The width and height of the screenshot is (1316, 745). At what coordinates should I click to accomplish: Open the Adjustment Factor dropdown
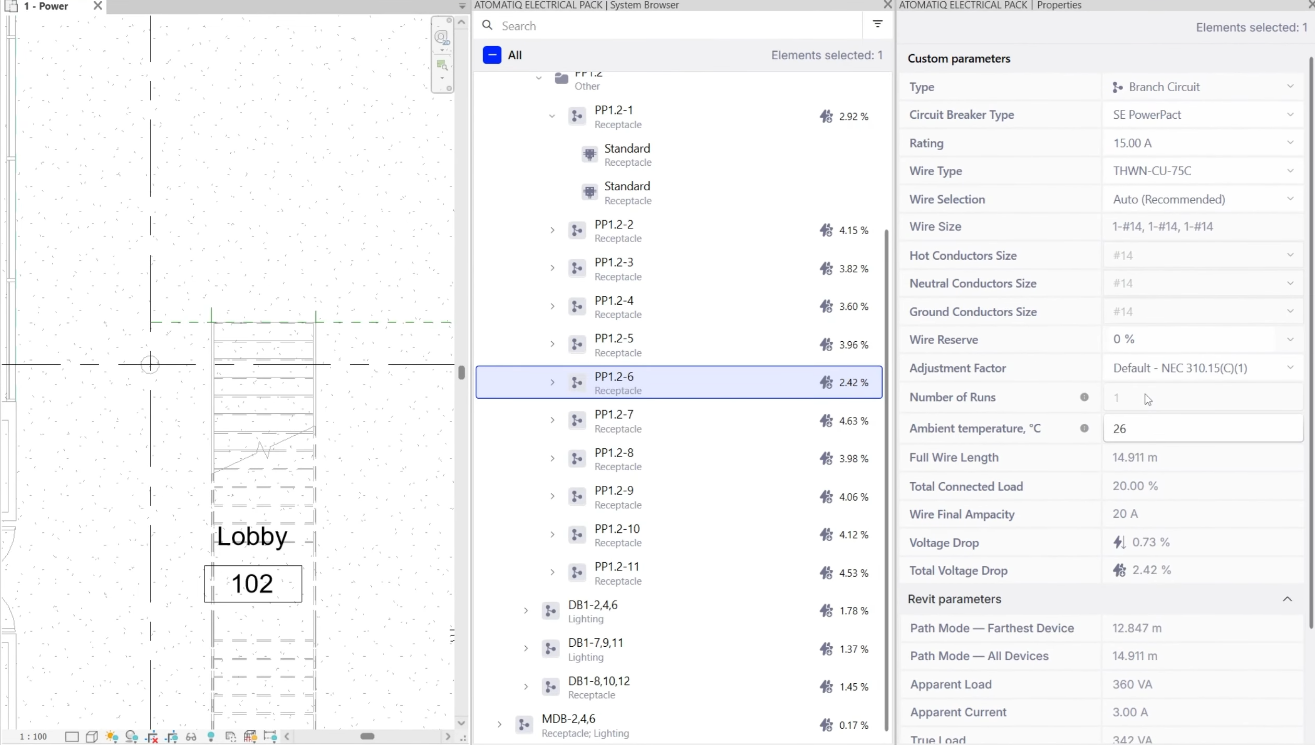click(x=1202, y=368)
